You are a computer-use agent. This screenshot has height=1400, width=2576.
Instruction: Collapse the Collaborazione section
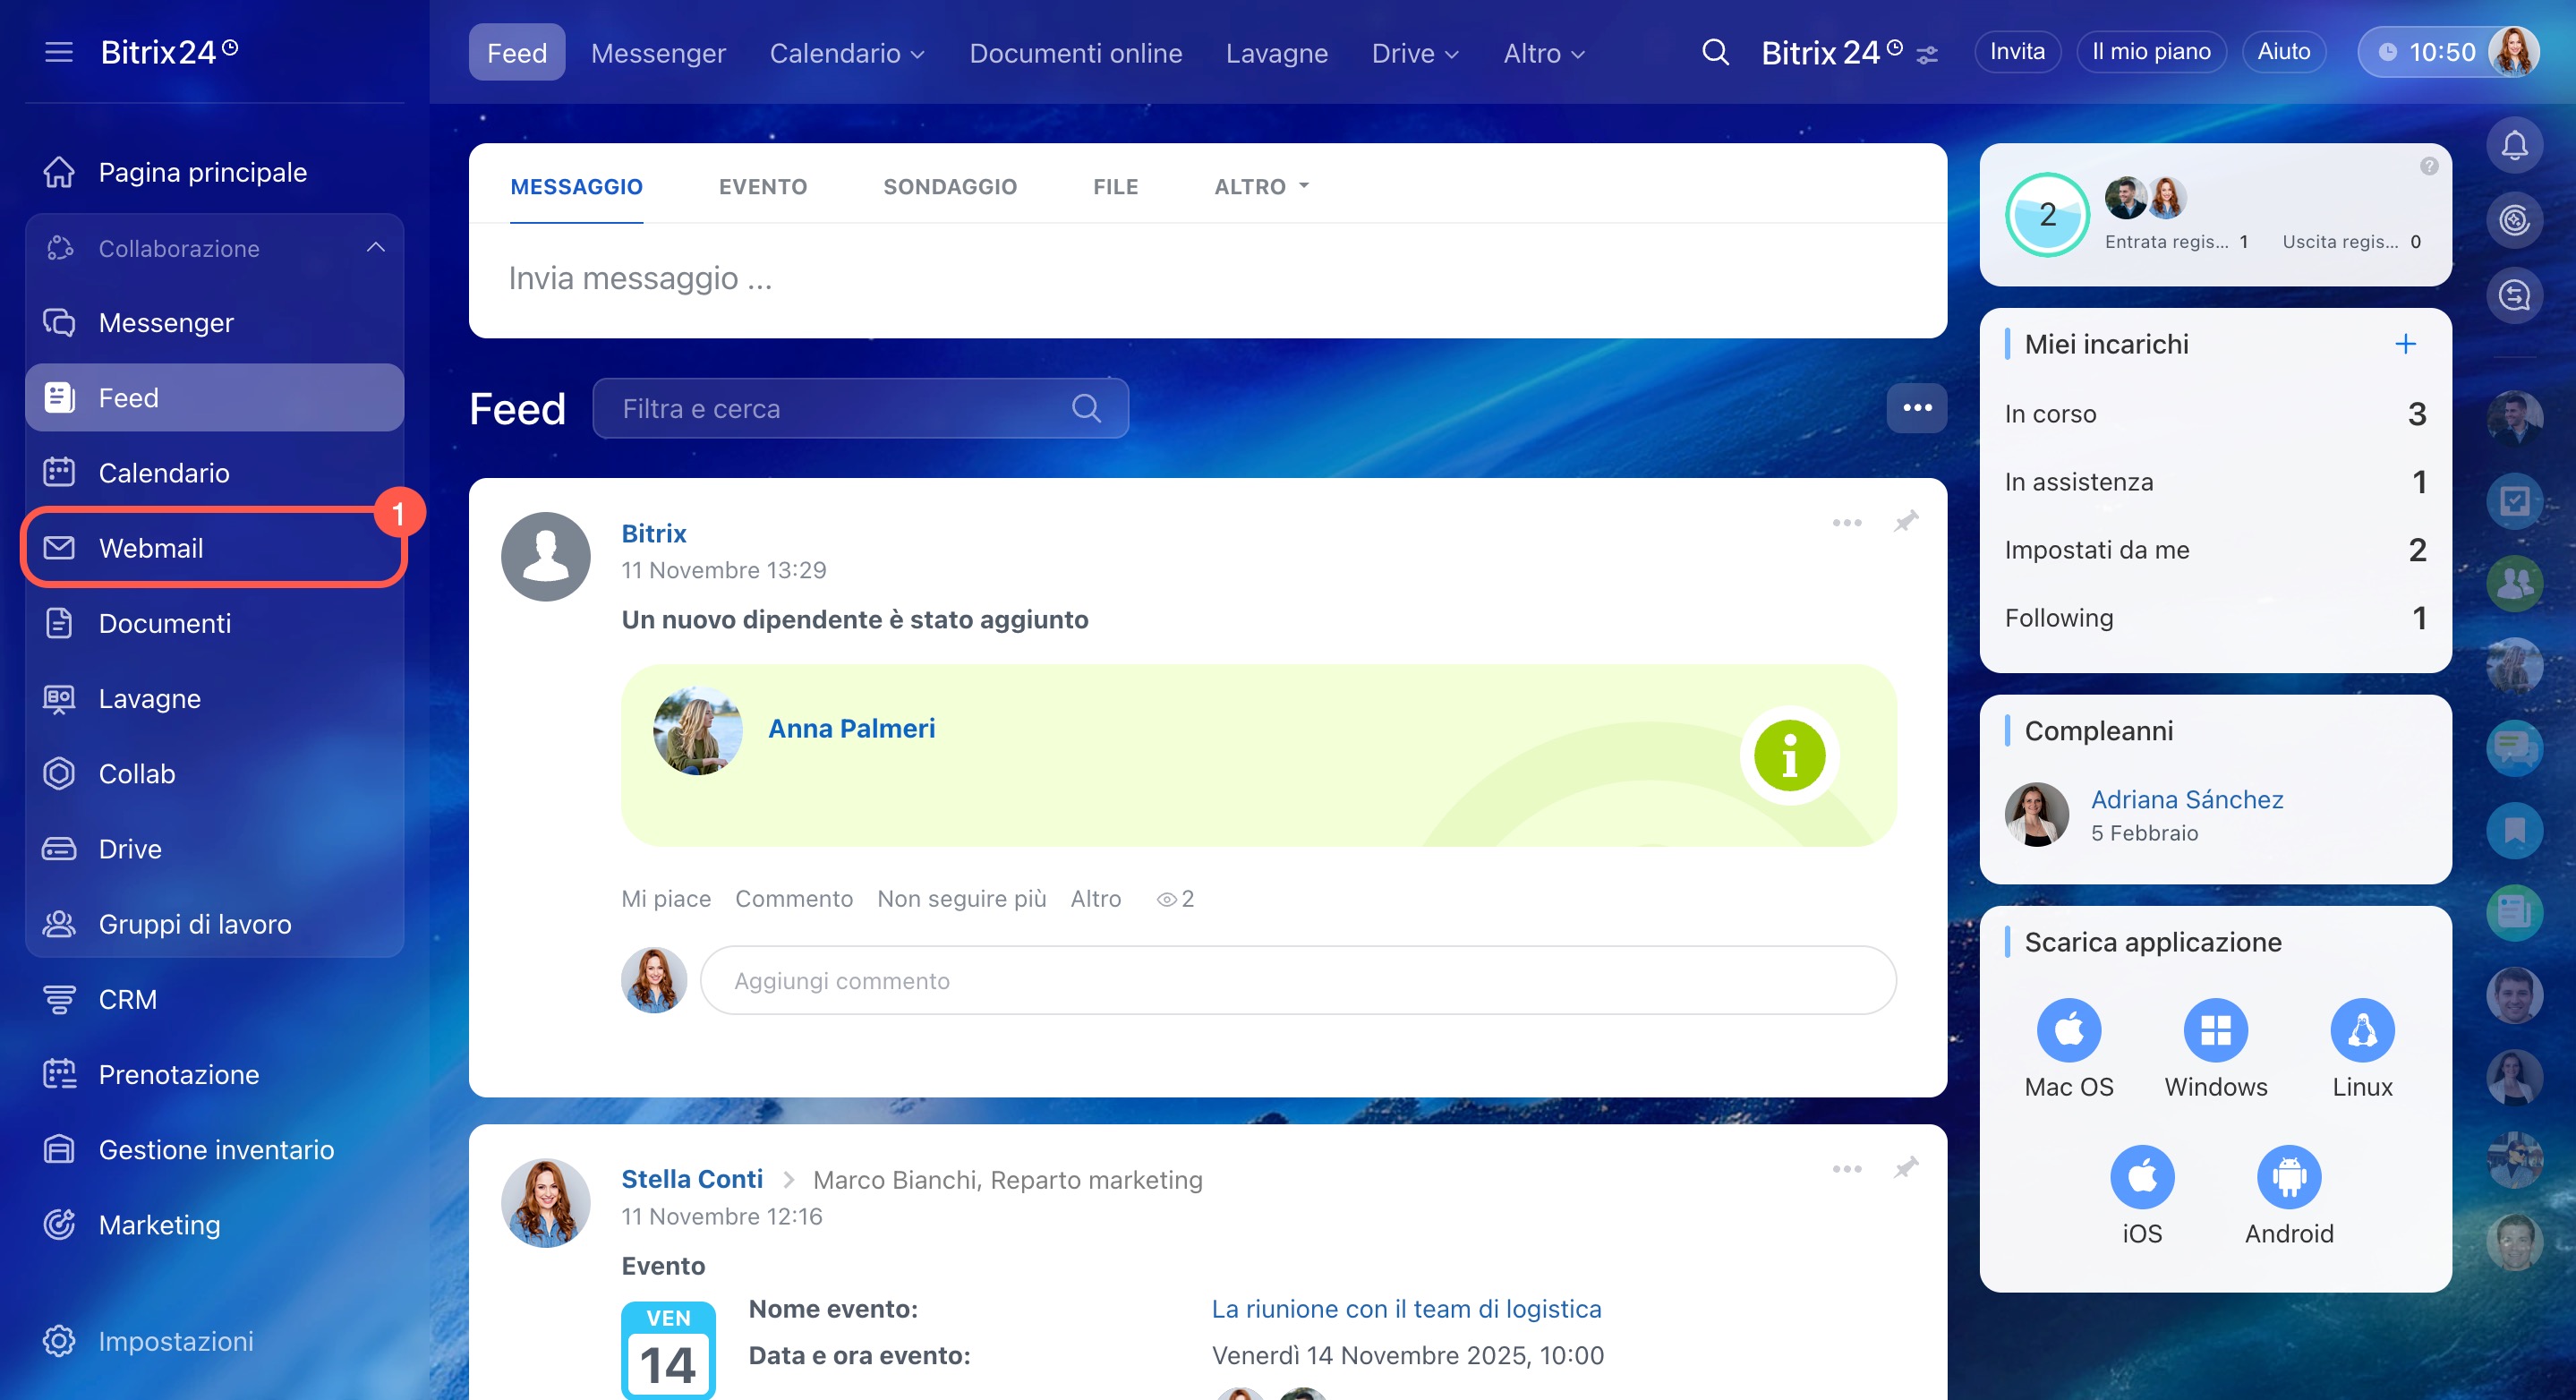click(x=375, y=248)
